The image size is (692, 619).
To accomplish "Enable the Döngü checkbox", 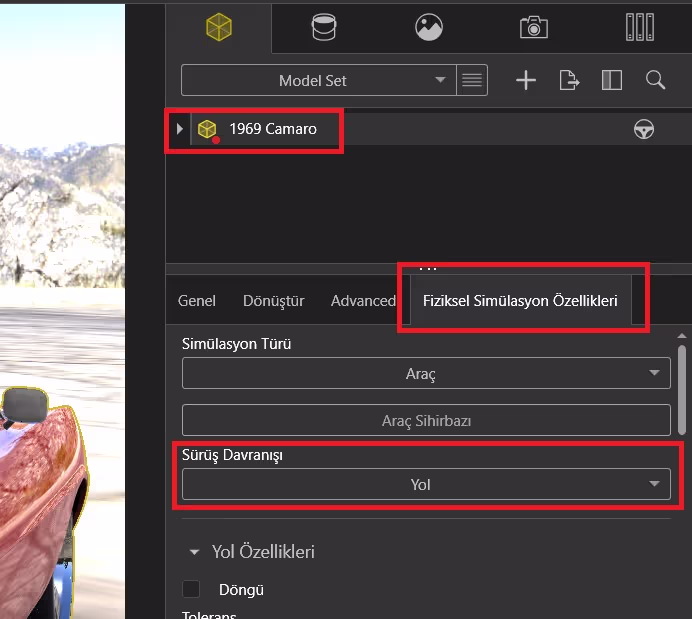I will point(191,589).
